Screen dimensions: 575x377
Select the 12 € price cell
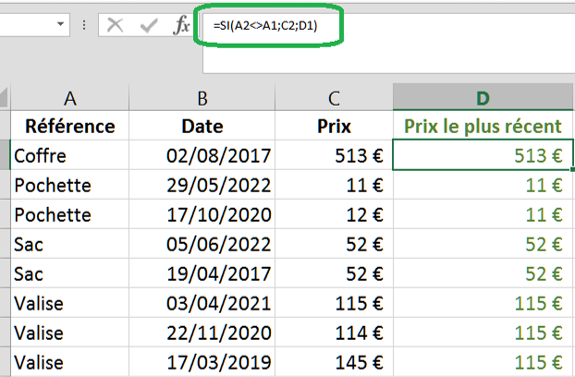coord(334,214)
